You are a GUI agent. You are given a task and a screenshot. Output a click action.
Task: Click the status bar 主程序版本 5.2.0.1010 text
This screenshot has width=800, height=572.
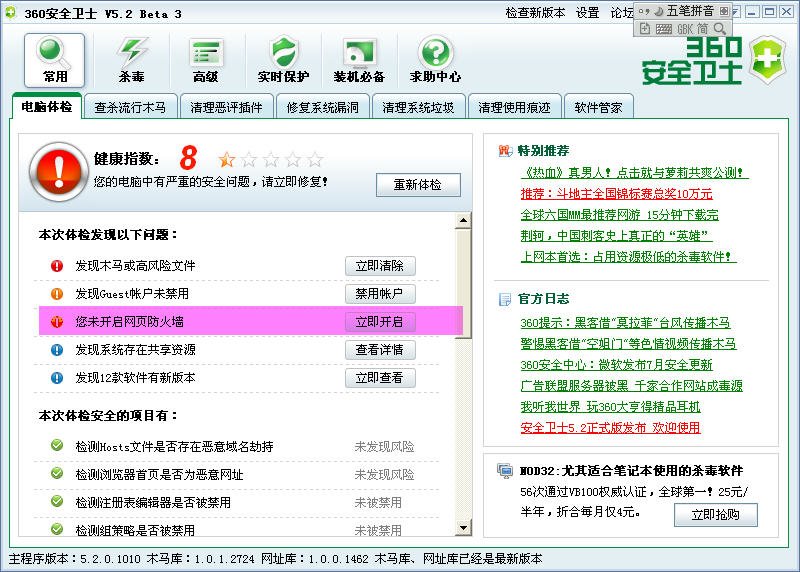[x=74, y=559]
